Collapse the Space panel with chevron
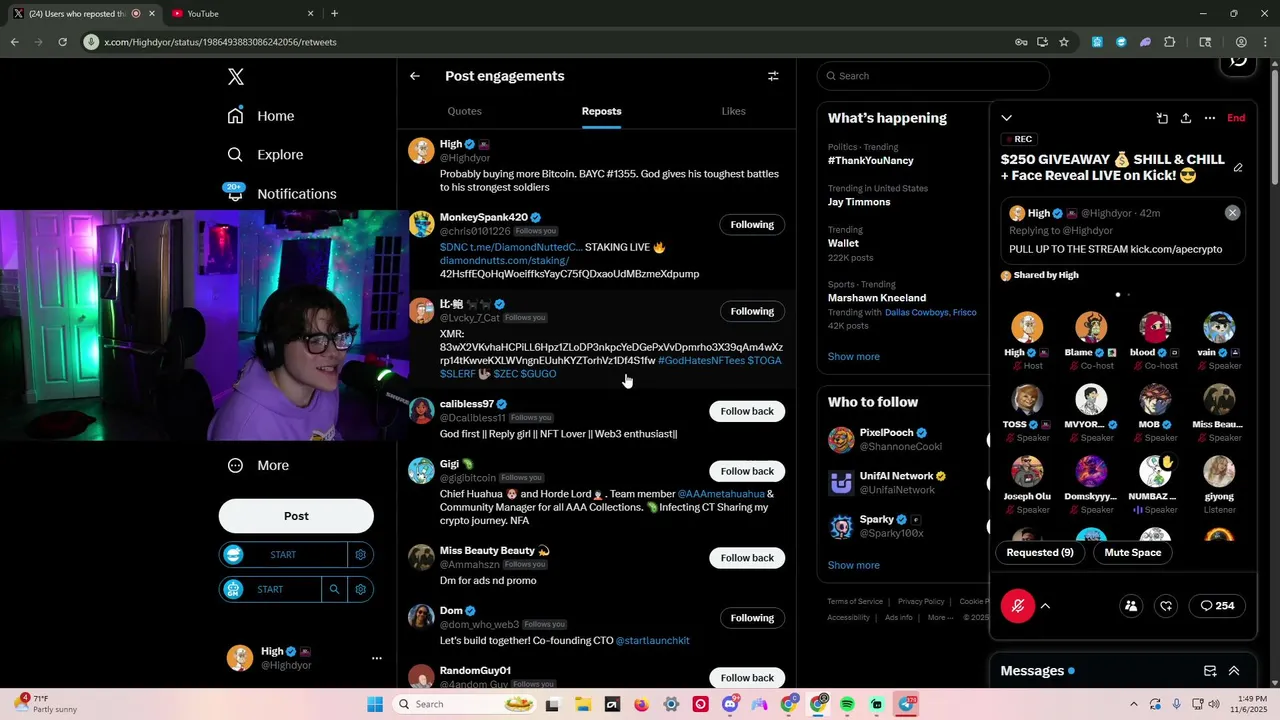 click(x=1007, y=118)
